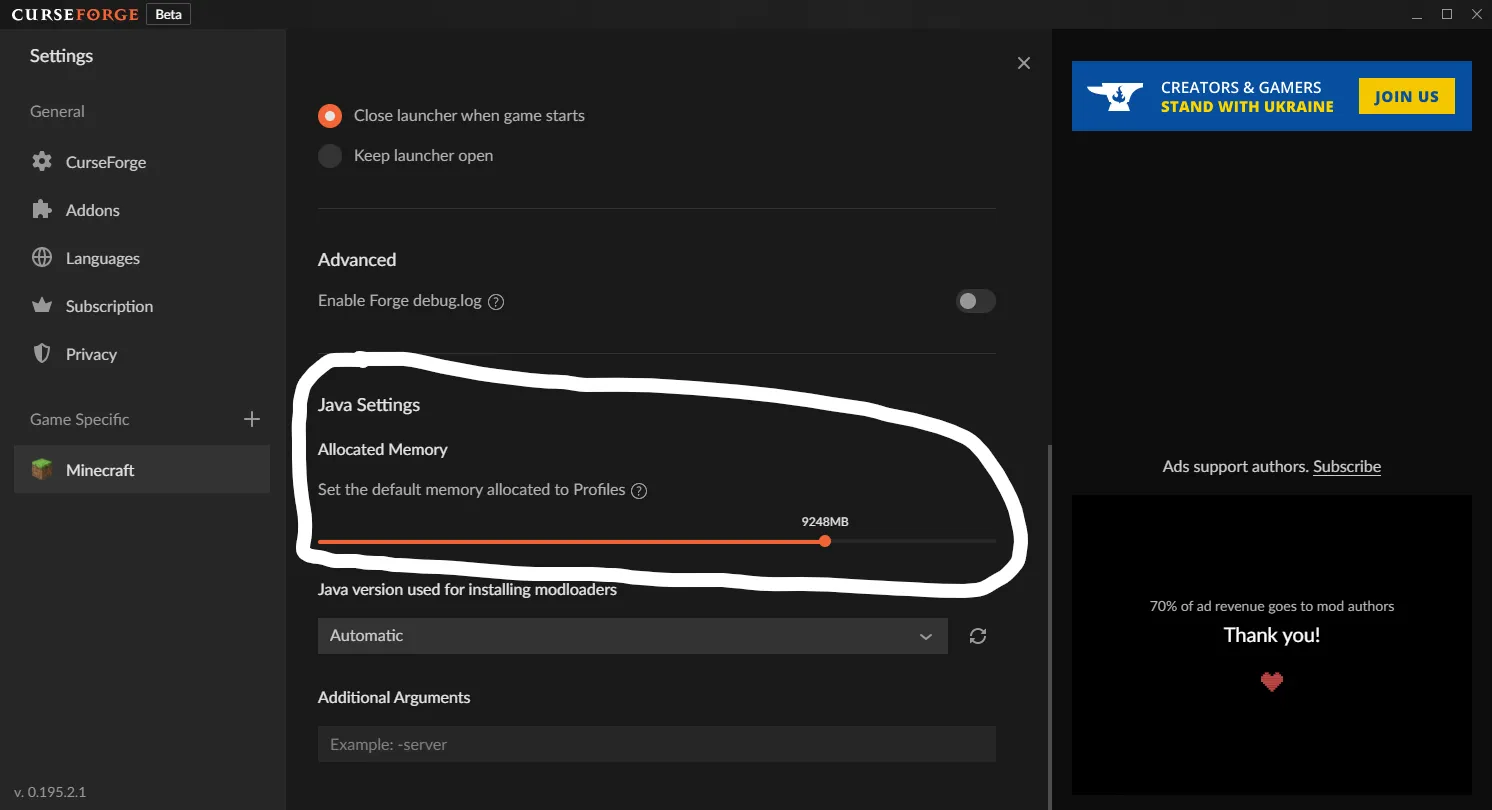
Task: Close the CurseForge window
Action: click(1475, 15)
